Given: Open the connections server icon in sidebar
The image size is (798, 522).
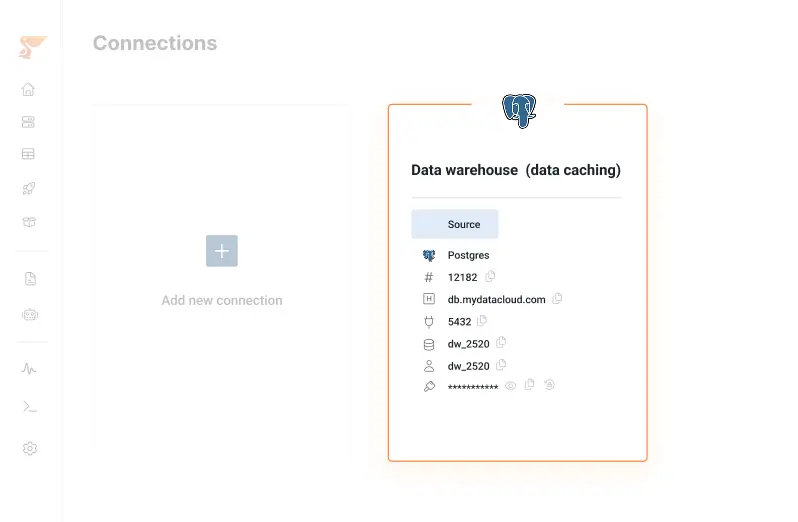Looking at the screenshot, I should coord(28,122).
